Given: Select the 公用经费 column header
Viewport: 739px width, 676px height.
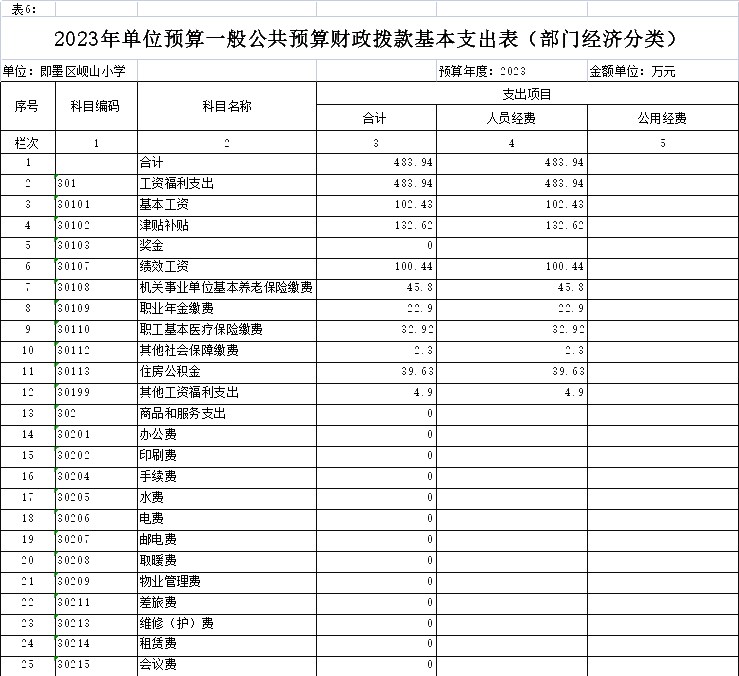Looking at the screenshot, I should point(662,118).
